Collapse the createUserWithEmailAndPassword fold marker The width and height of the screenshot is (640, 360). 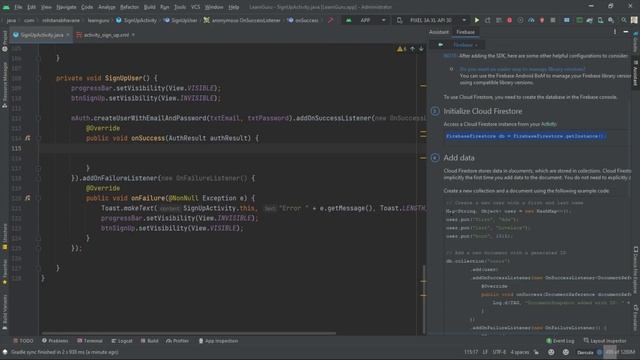38,118
